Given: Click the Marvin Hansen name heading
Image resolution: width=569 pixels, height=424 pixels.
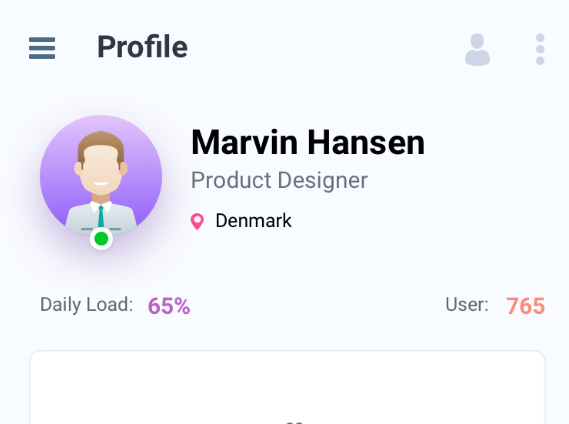Looking at the screenshot, I should [x=308, y=142].
